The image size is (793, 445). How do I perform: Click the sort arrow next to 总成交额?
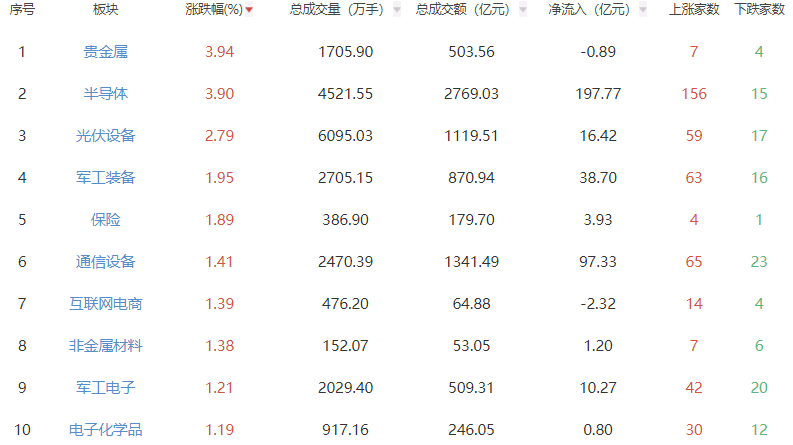click(x=522, y=10)
